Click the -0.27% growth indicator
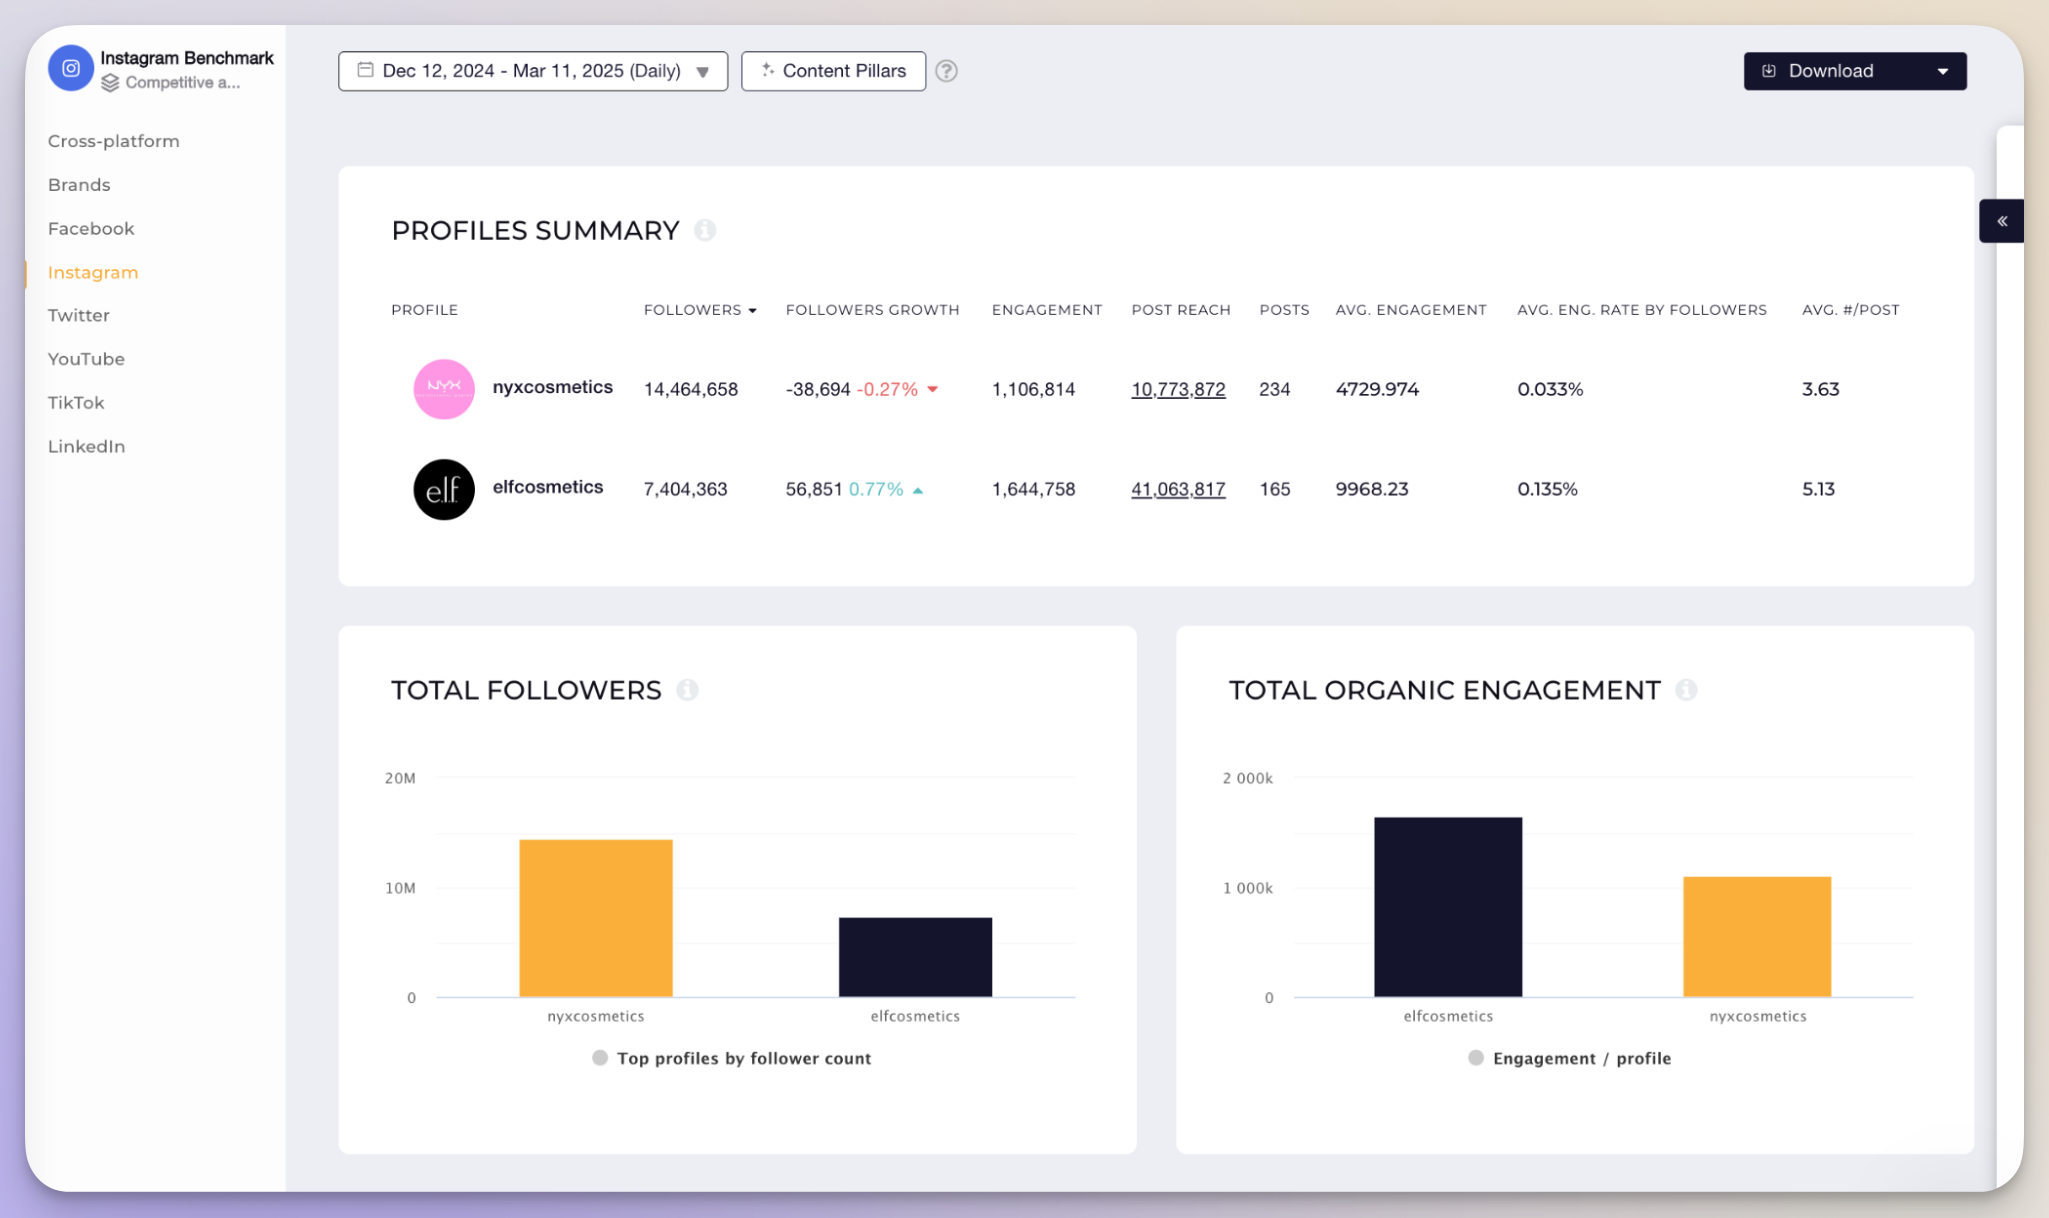2049x1218 pixels. pyautogui.click(x=897, y=389)
